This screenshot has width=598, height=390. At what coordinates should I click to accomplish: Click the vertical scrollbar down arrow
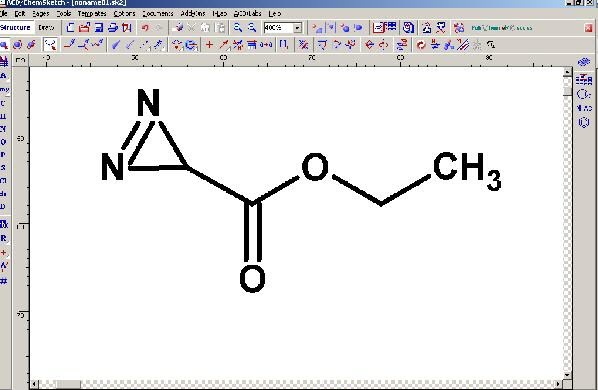click(x=567, y=376)
